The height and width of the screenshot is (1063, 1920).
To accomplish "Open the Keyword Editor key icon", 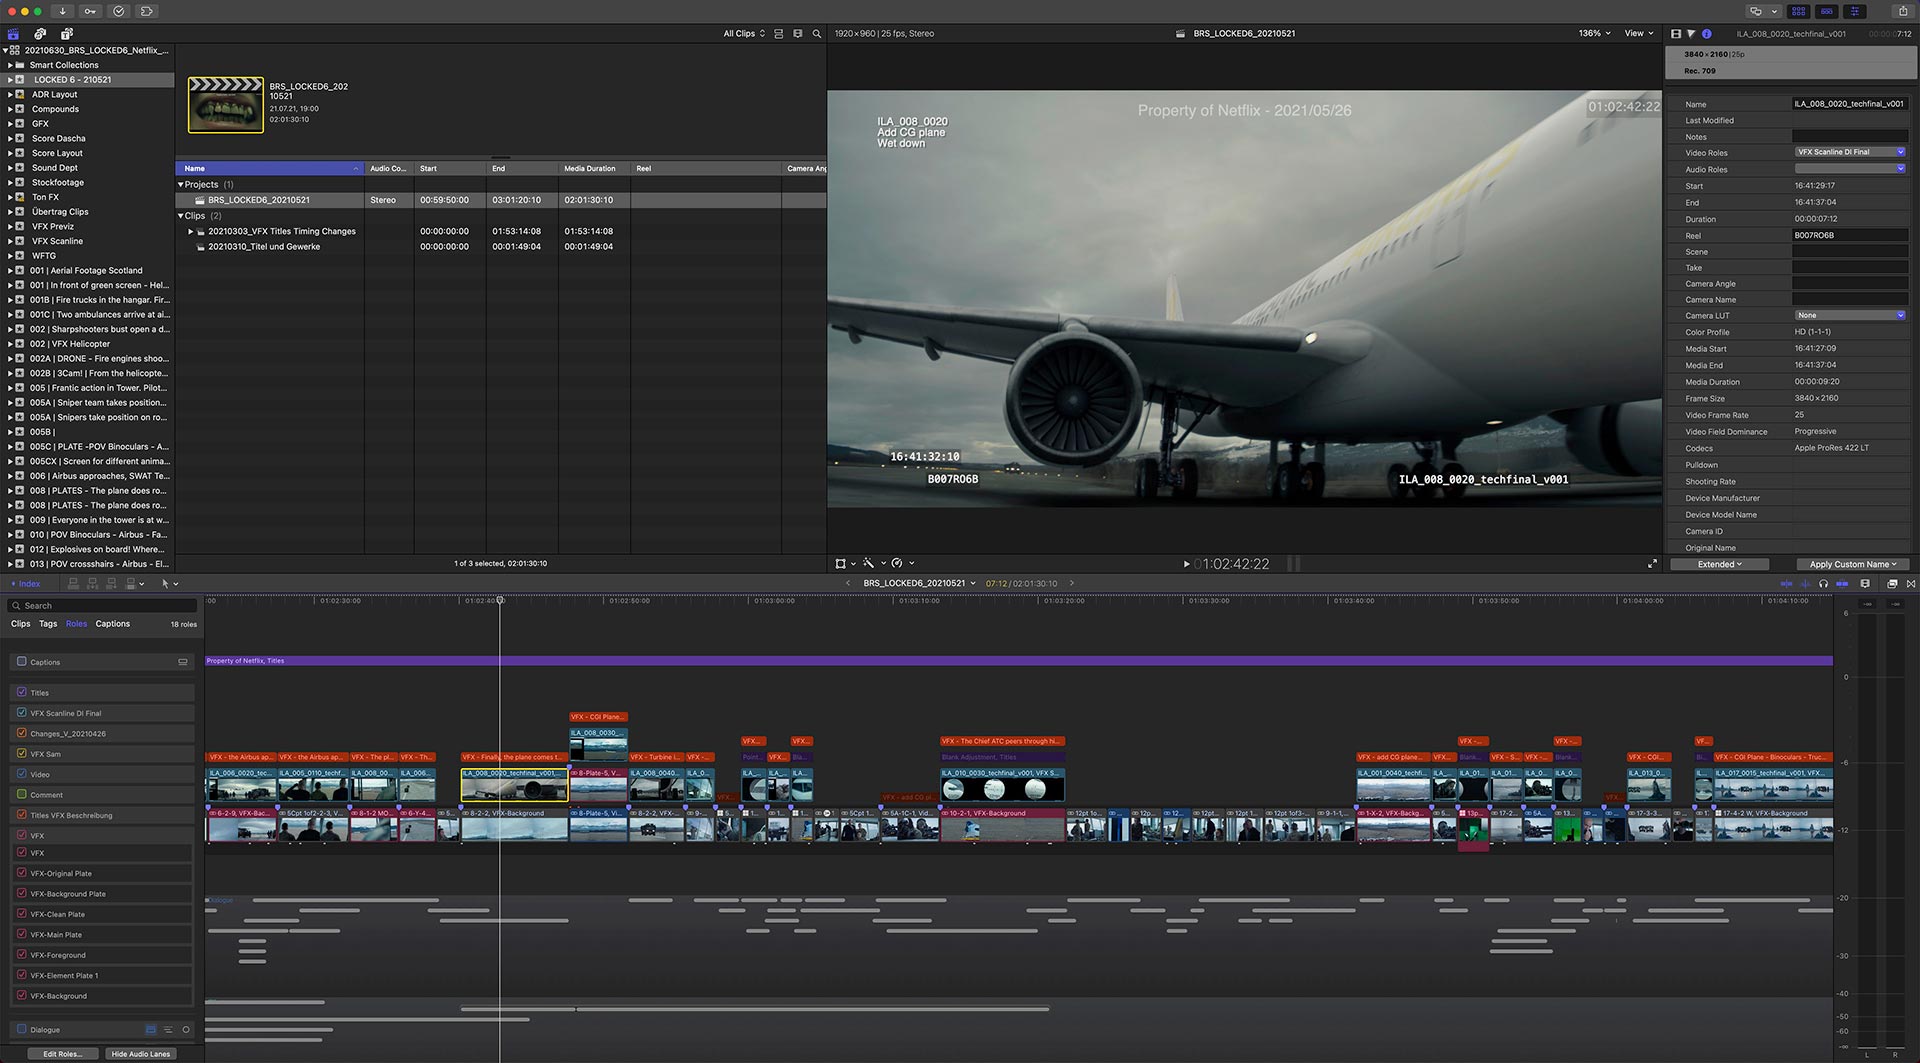I will tap(90, 11).
